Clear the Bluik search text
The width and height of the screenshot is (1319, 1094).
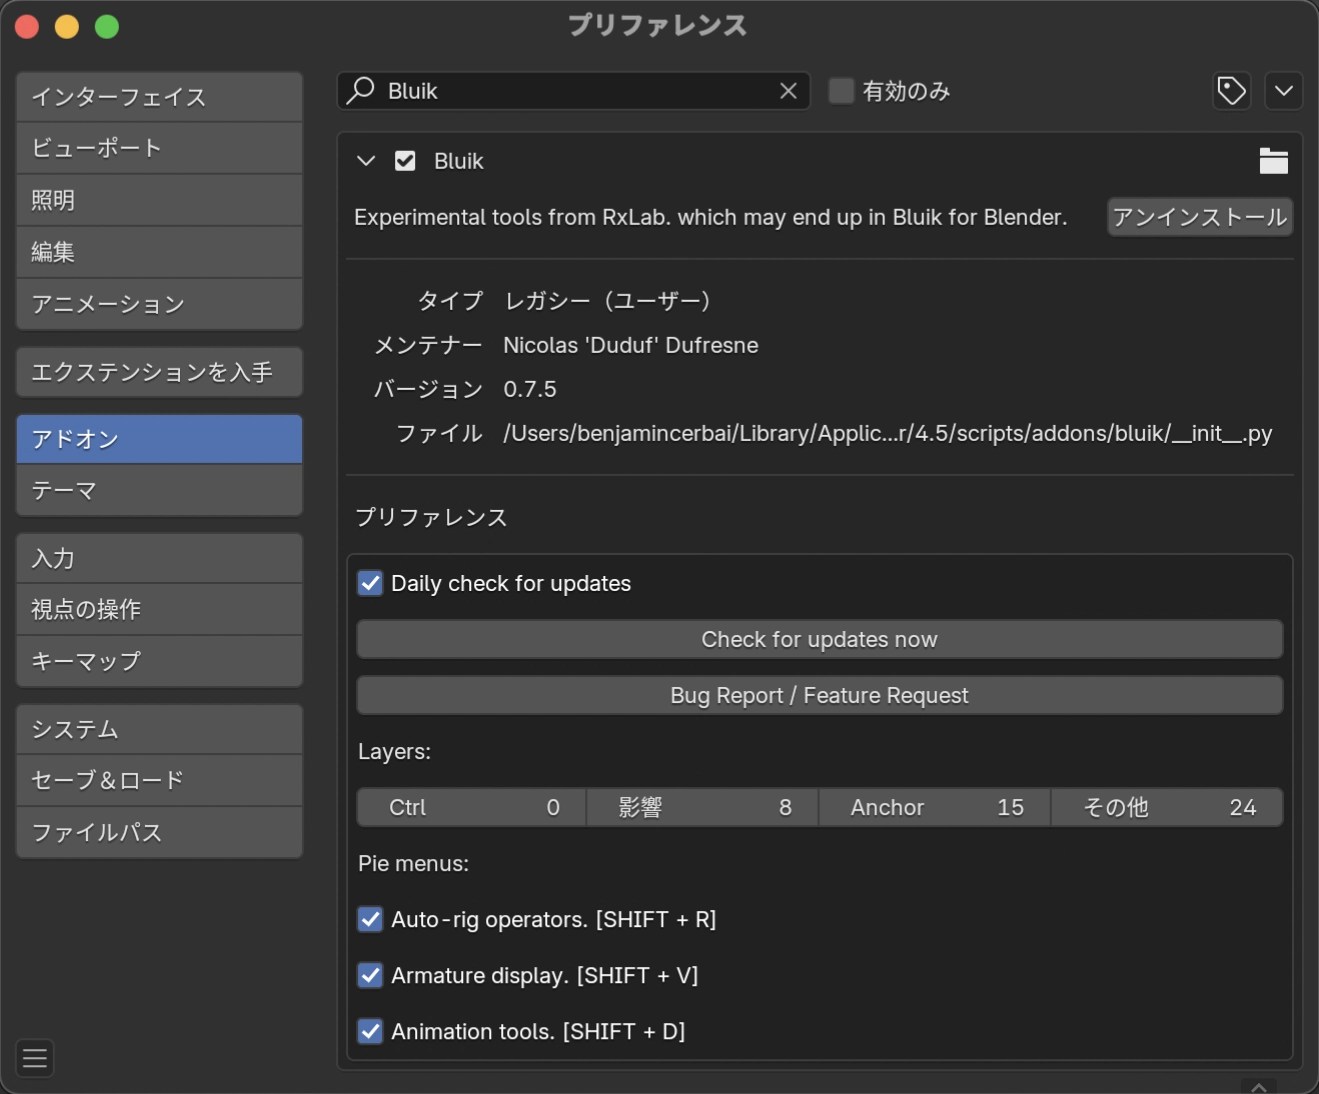[x=788, y=91]
